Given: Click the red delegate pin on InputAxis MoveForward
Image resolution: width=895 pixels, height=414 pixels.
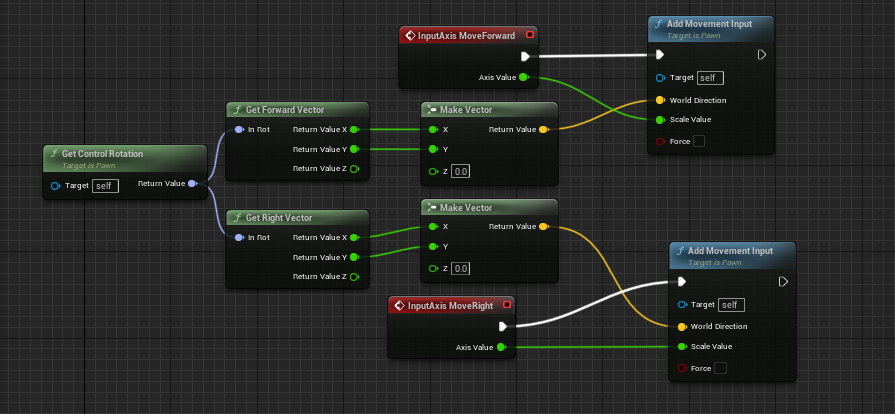Looking at the screenshot, I should tap(529, 35).
